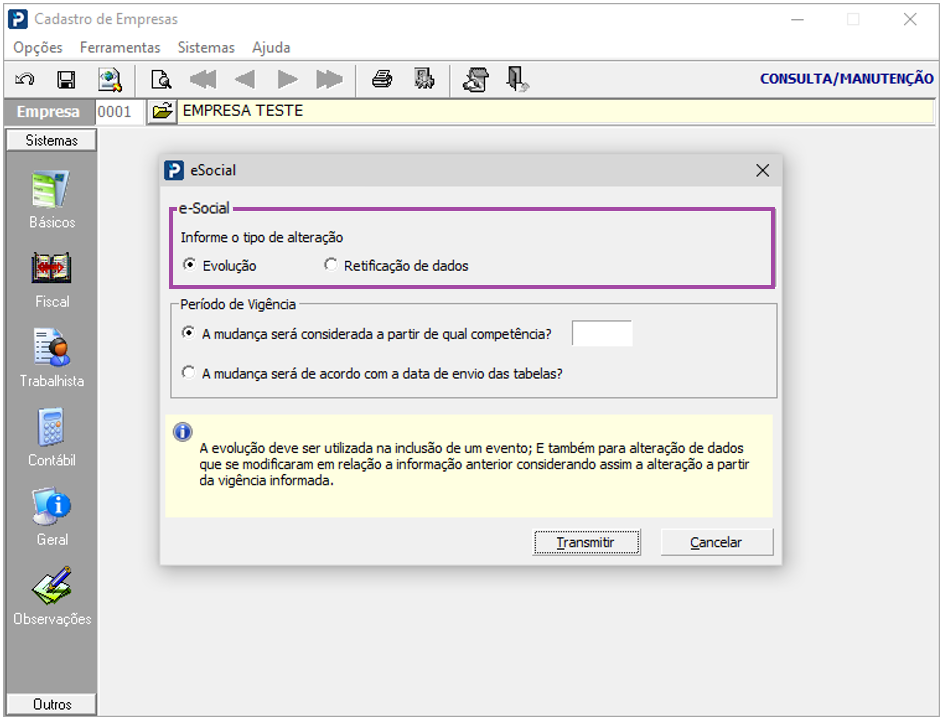The image size is (944, 720).
Task: Open the Fiscal system icon
Action: tap(51, 268)
